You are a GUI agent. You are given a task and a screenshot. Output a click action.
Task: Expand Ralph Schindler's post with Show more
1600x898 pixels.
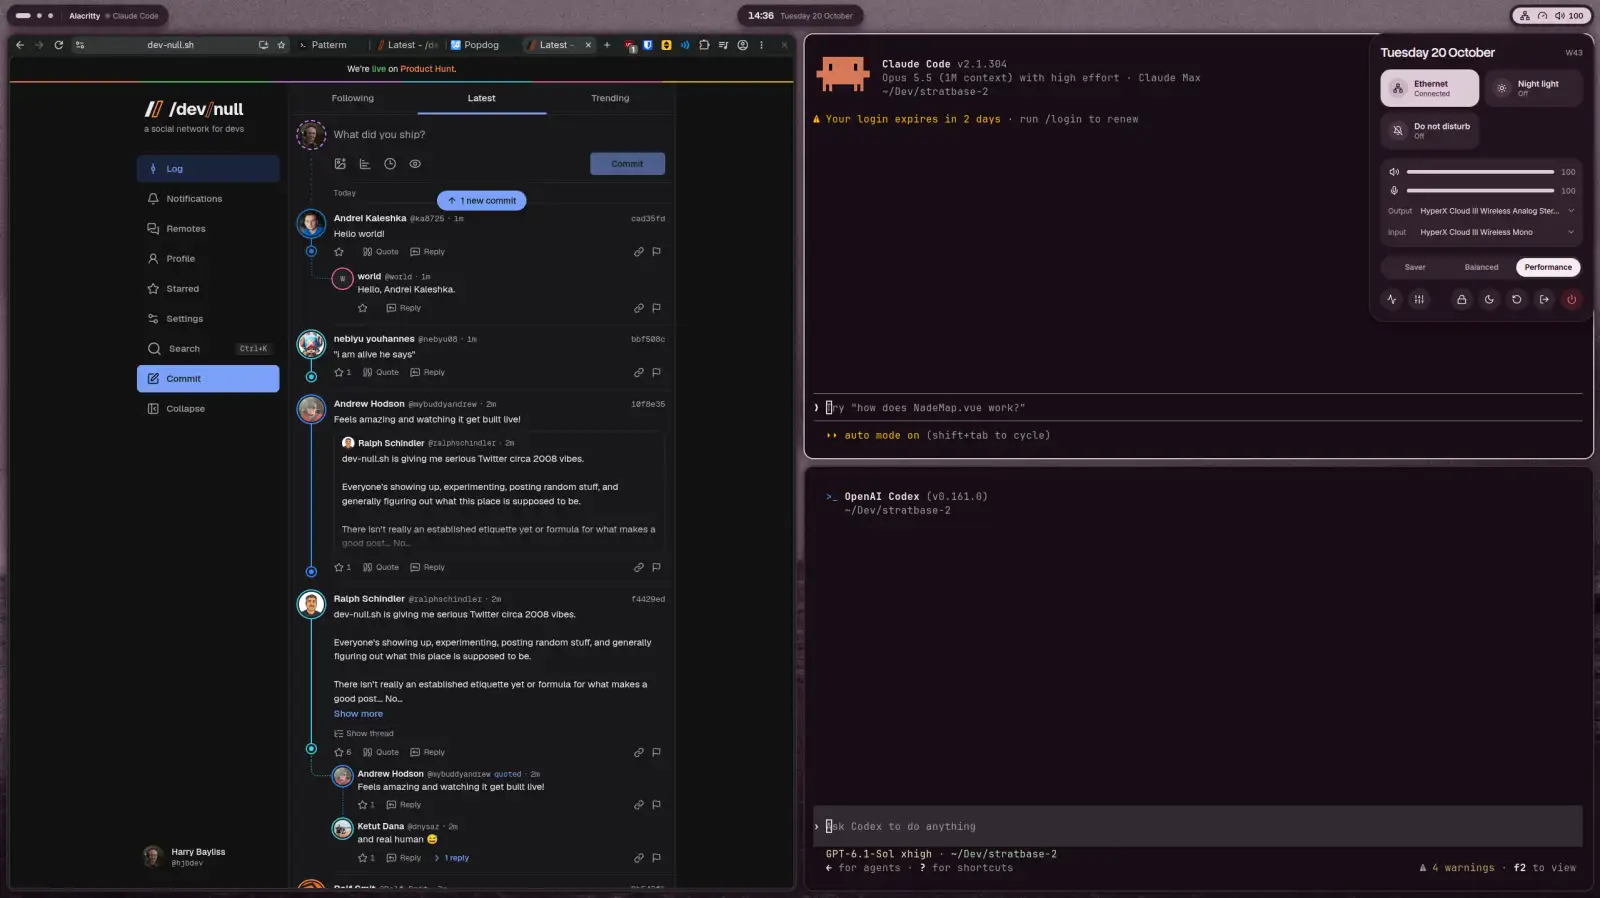358,714
